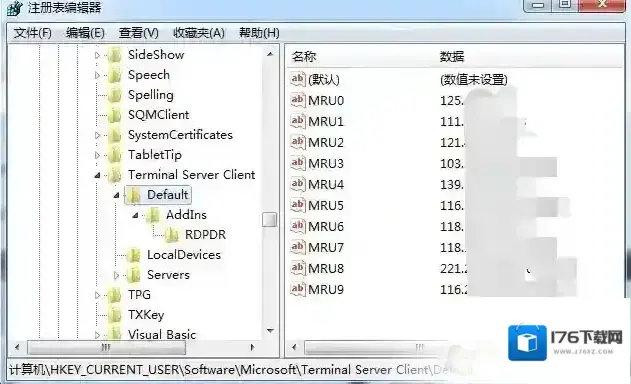Minimize the registry editor window
The width and height of the screenshot is (631, 384).
click(x=538, y=6)
